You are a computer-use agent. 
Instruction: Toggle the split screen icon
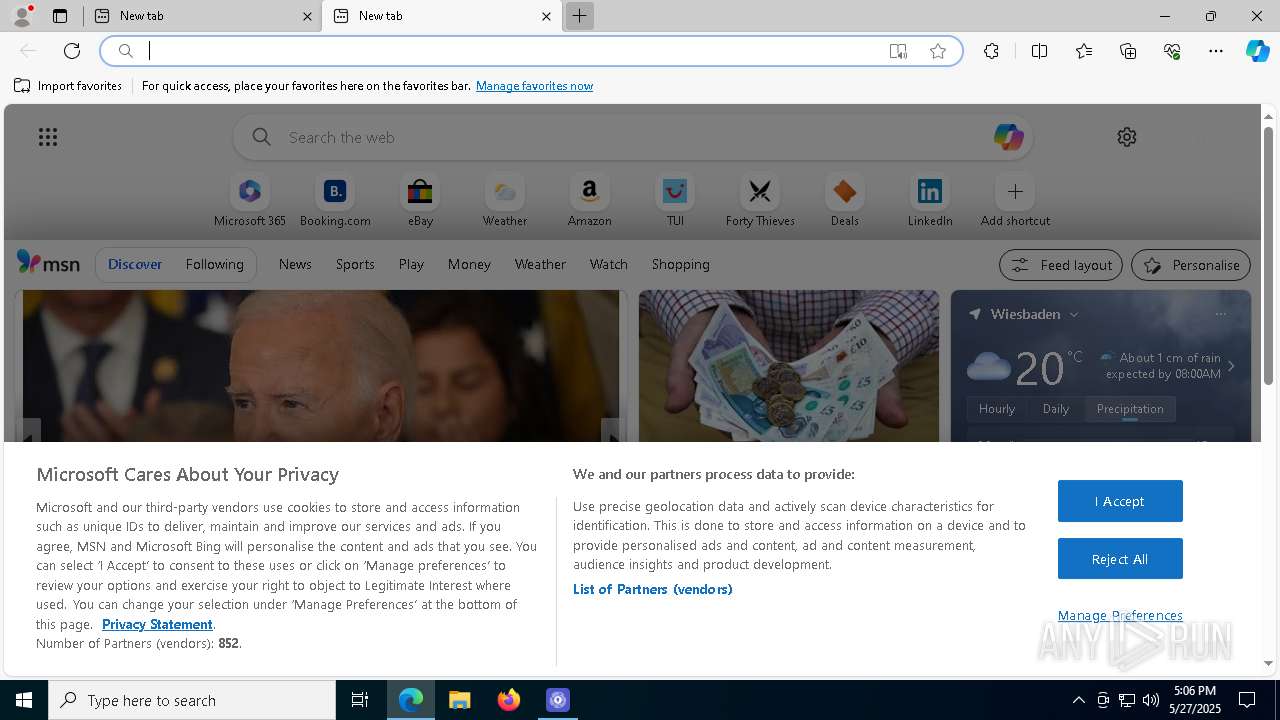pos(1040,51)
